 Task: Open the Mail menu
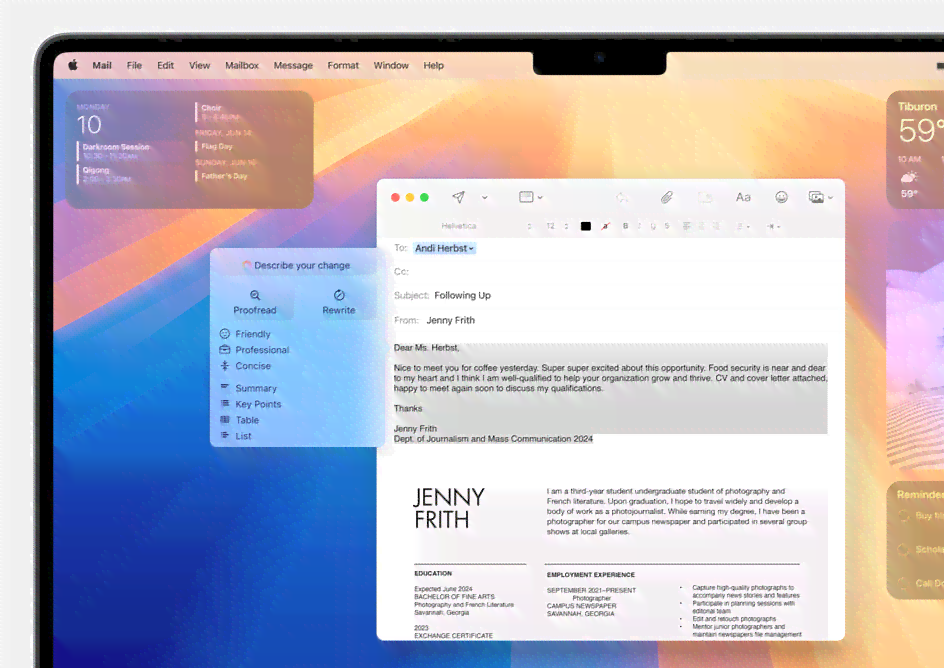(102, 65)
